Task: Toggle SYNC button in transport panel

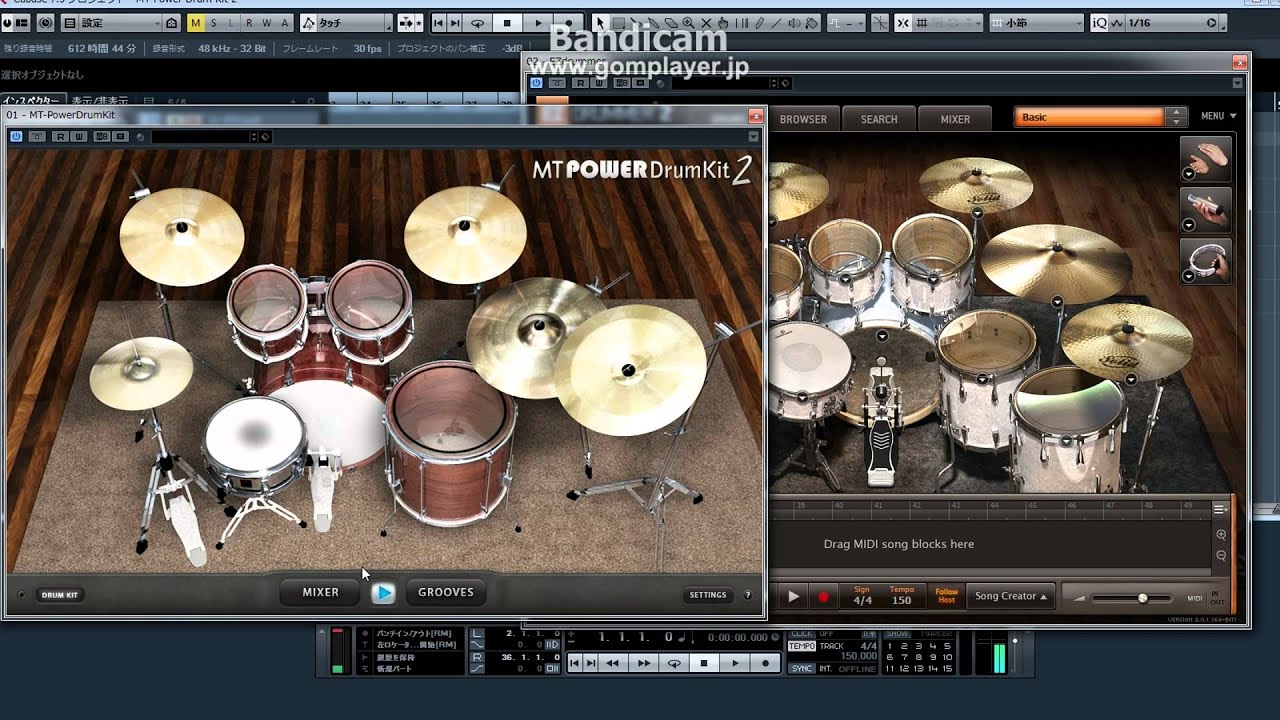Action: click(x=801, y=668)
